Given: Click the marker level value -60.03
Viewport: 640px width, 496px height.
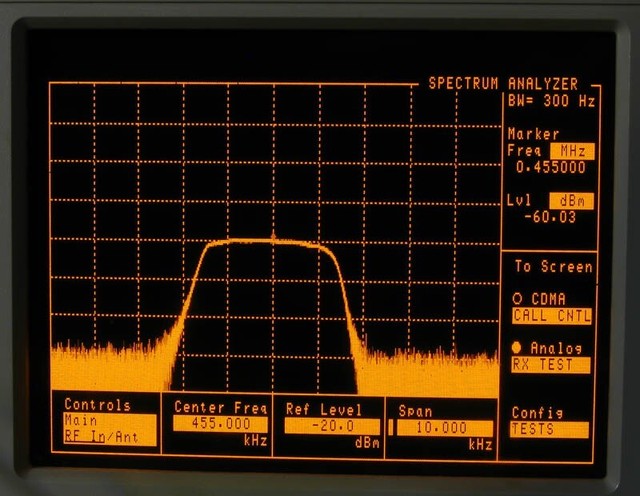Looking at the screenshot, I should coord(550,217).
